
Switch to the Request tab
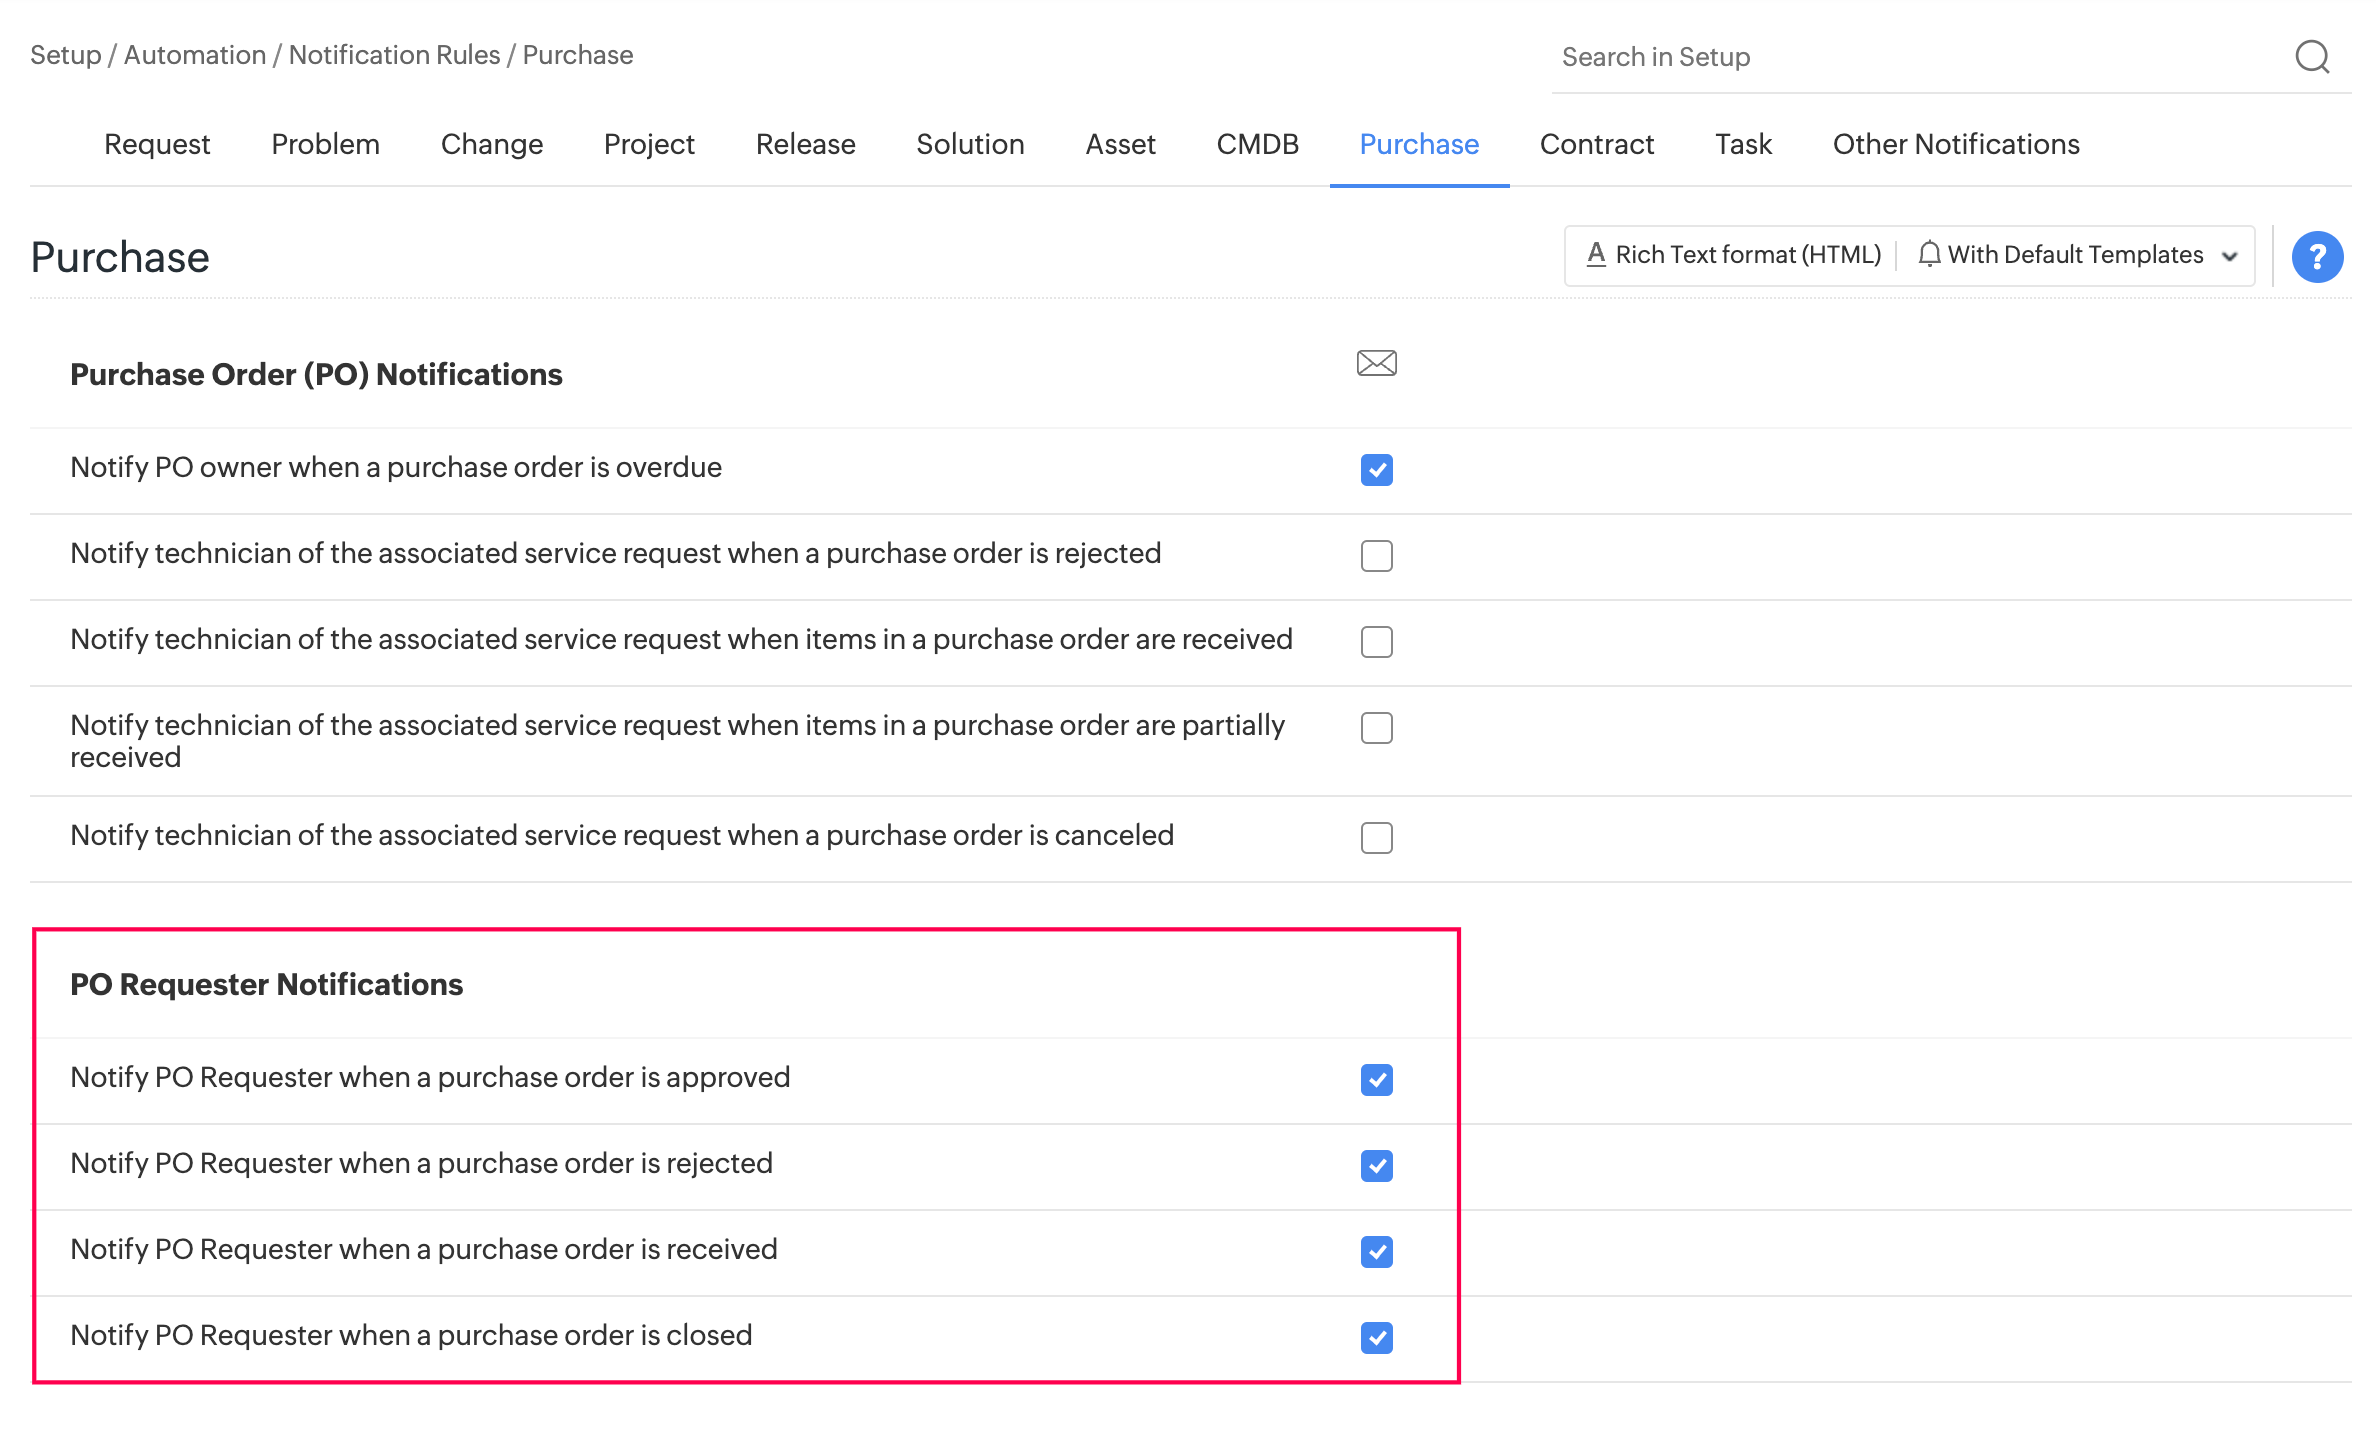pos(157,144)
